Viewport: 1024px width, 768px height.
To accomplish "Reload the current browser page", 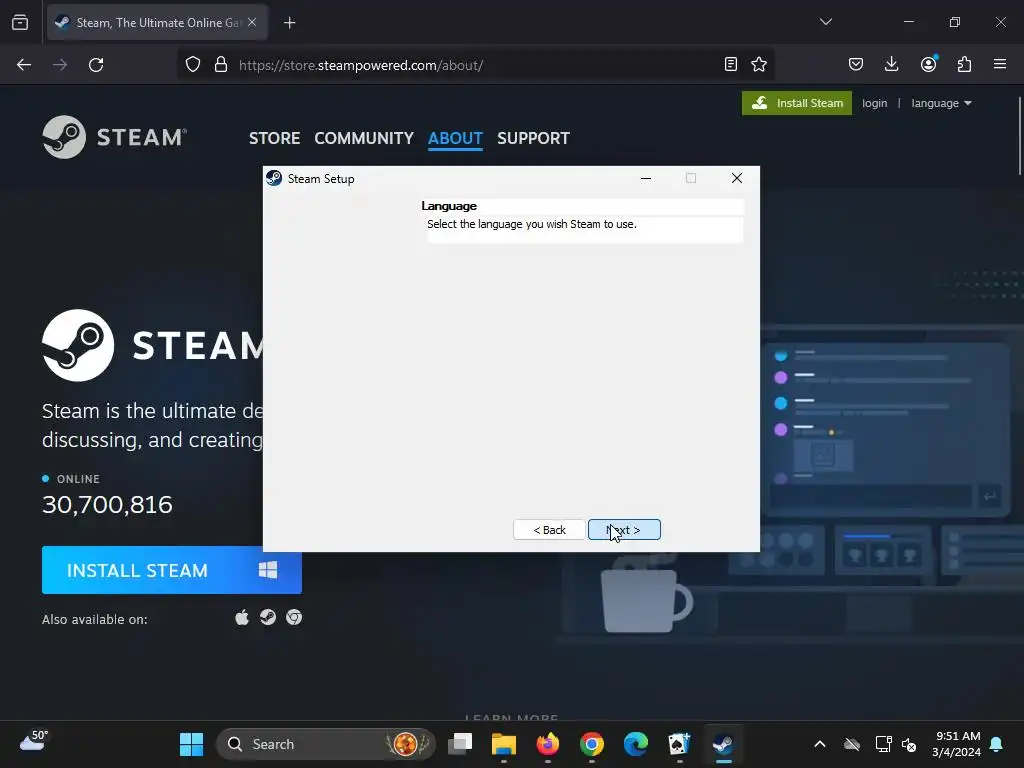I will pos(96,65).
